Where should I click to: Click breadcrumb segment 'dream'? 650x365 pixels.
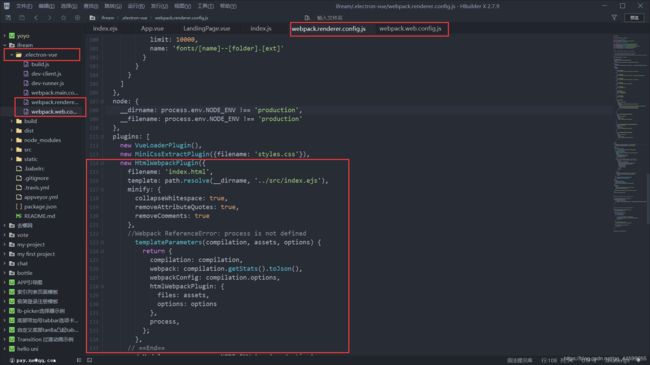108,18
